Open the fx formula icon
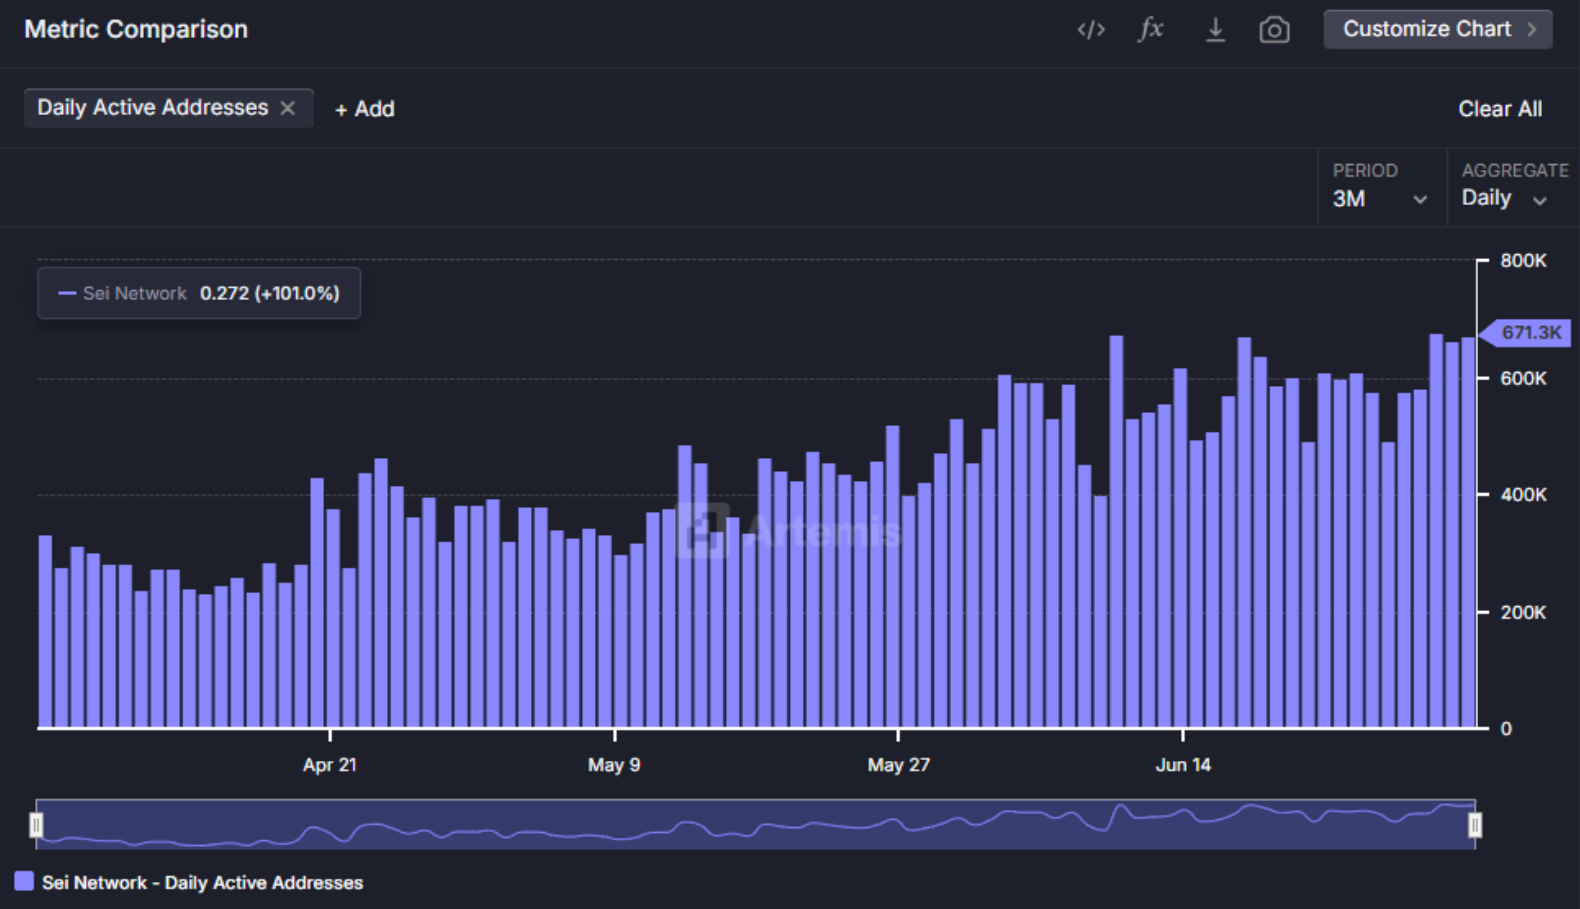This screenshot has width=1580, height=909. 1151,29
